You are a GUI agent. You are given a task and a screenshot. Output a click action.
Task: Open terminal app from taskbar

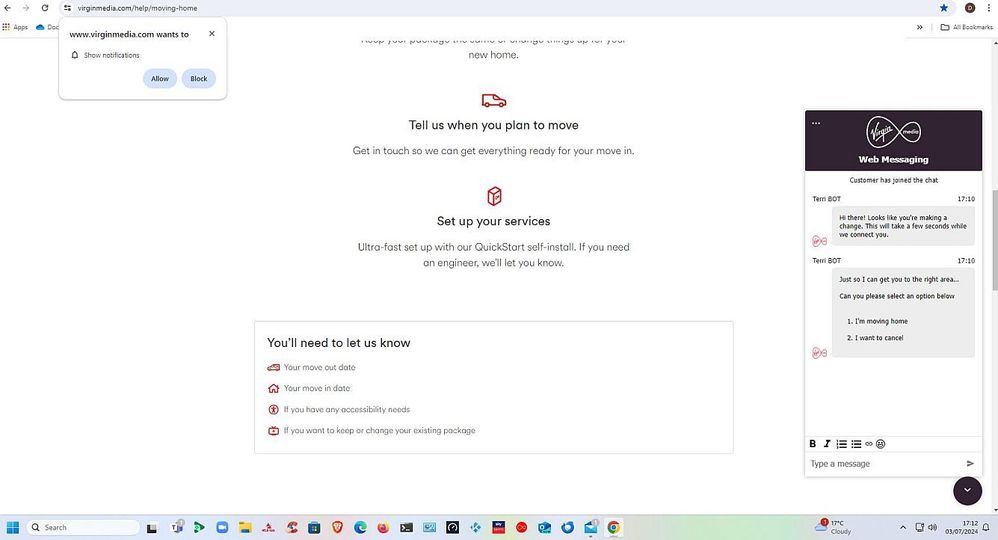(406, 527)
